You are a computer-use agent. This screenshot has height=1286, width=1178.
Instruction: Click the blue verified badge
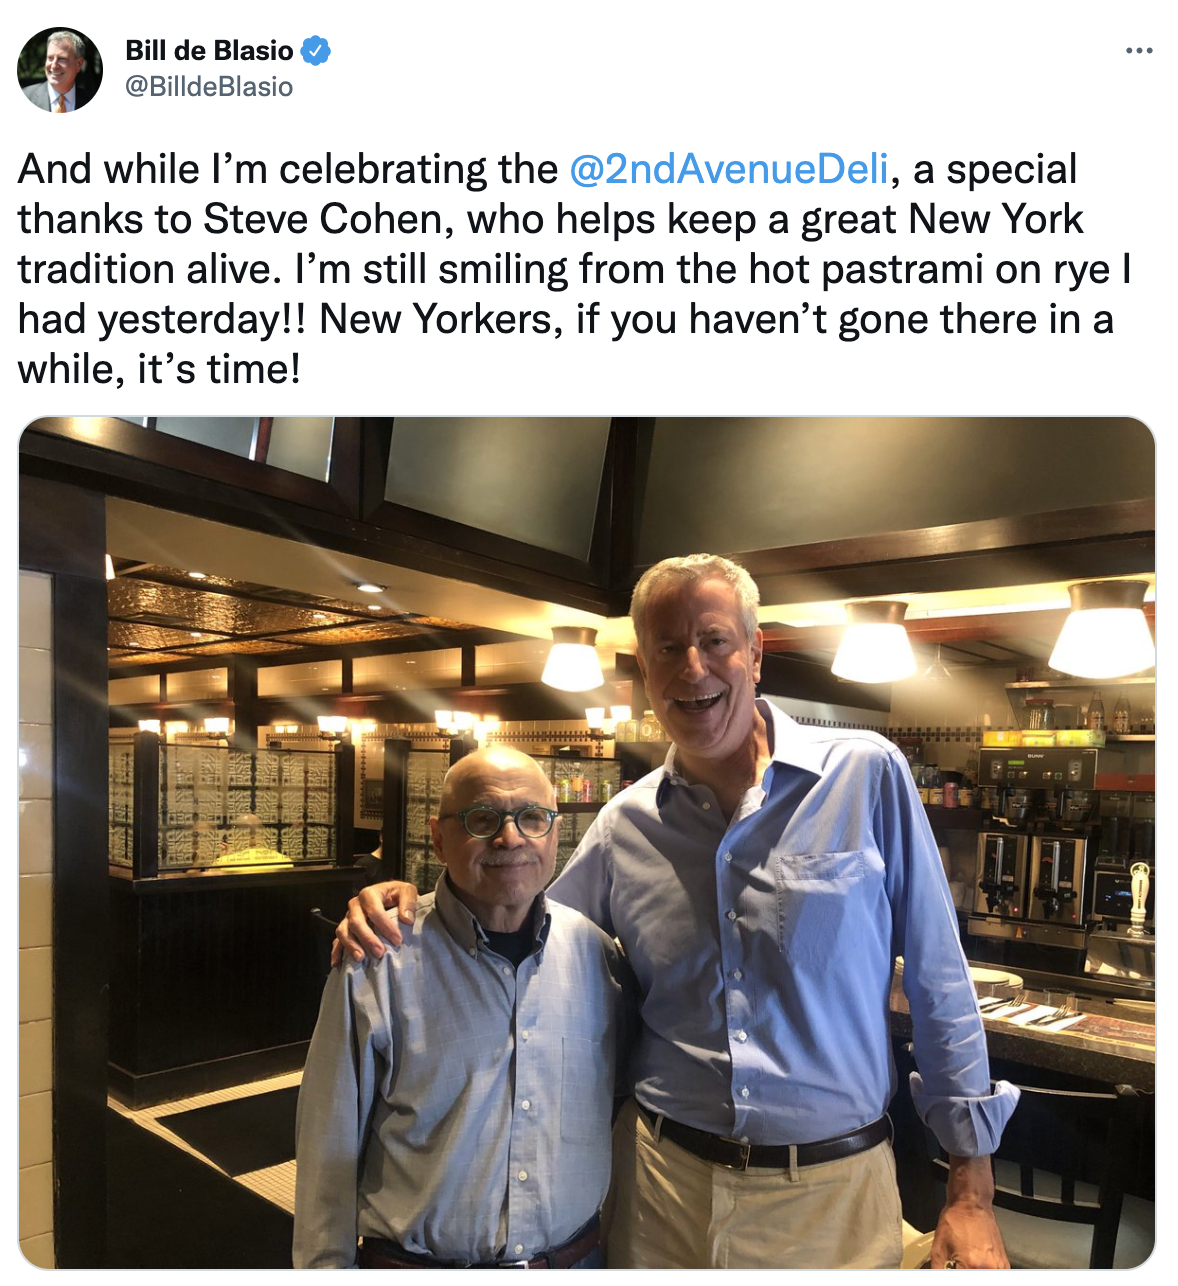(316, 50)
